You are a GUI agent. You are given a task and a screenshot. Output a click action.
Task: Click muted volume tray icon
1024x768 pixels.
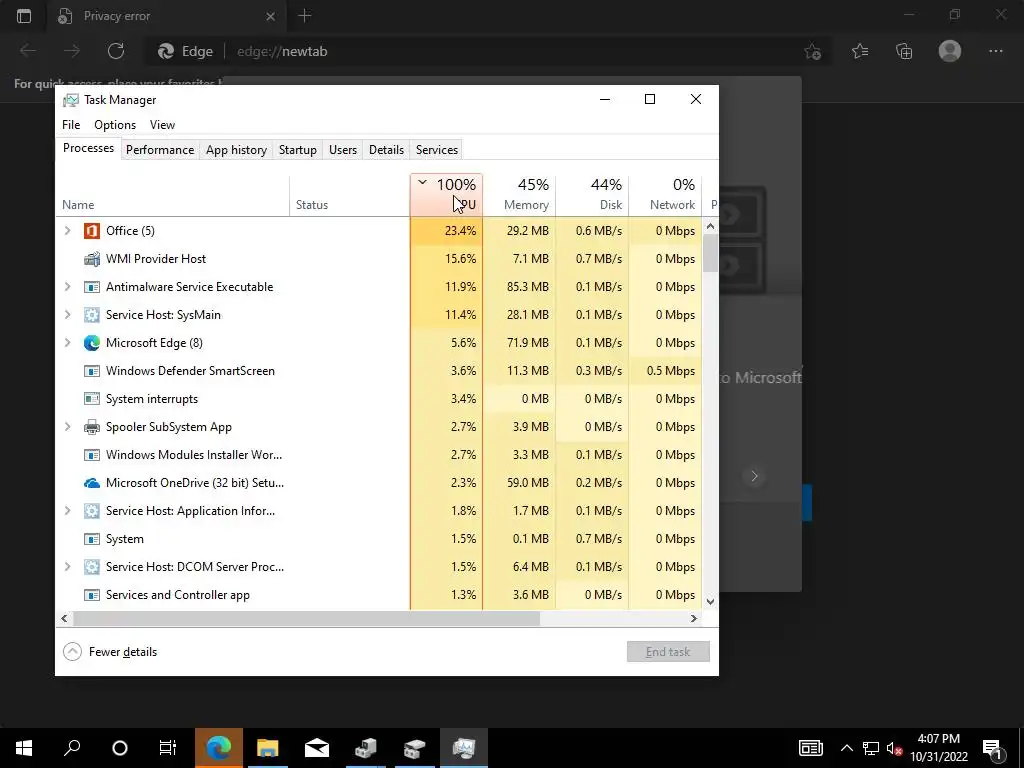(894, 748)
